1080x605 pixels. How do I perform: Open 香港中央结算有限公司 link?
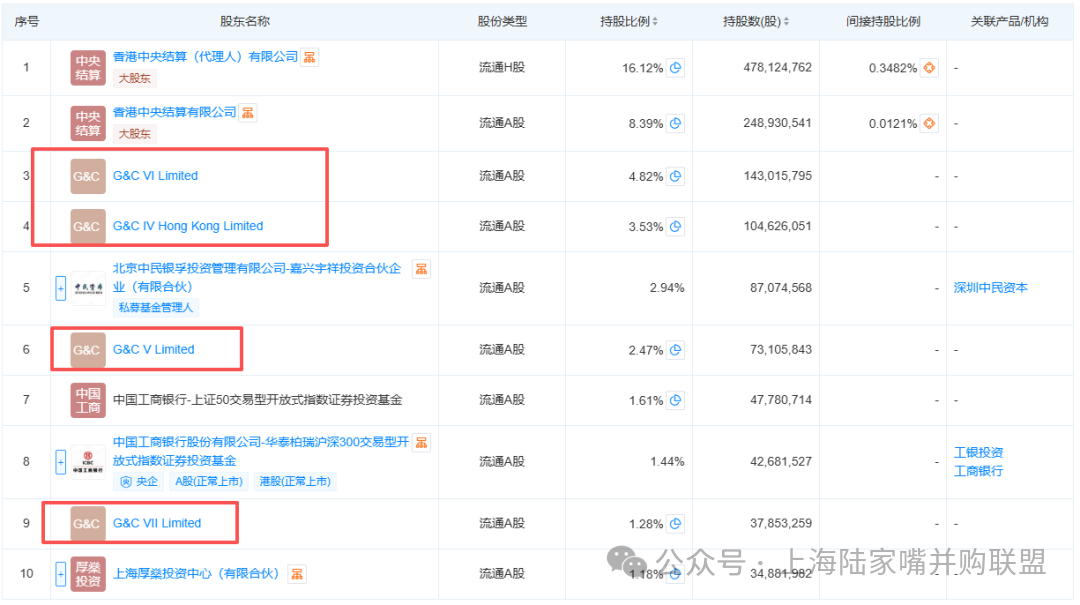[x=174, y=112]
